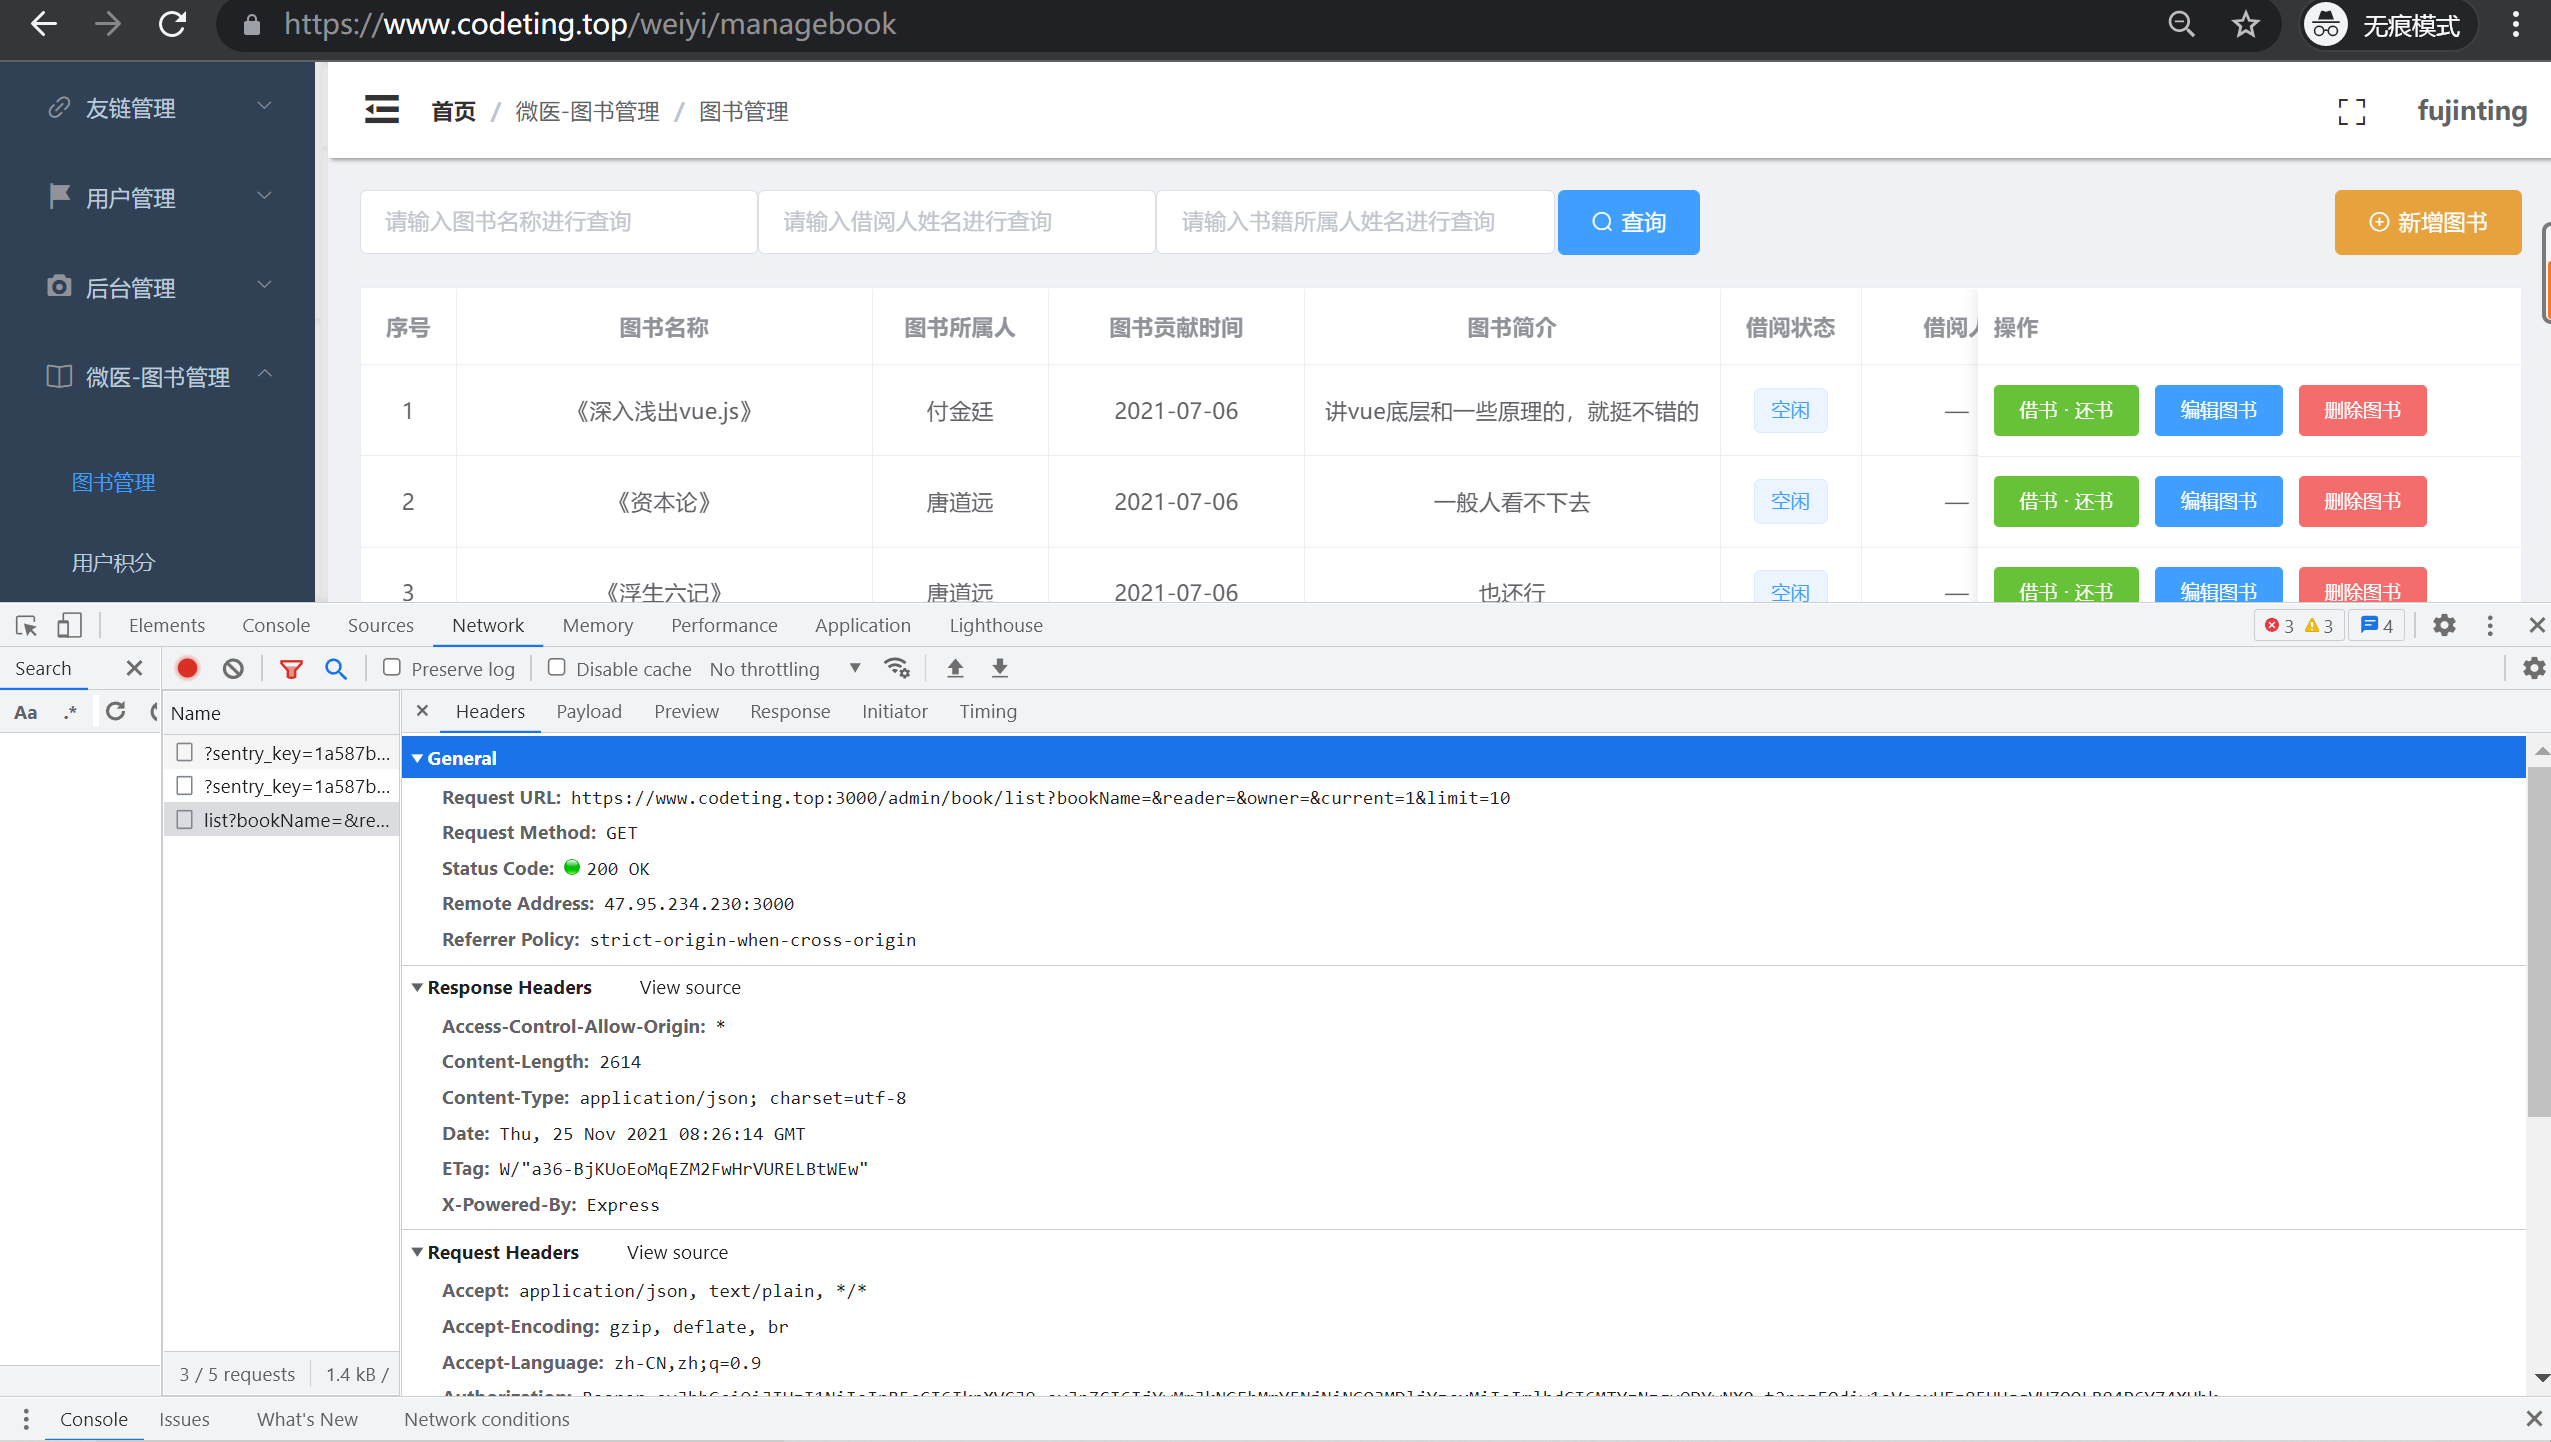Switch to the Payload tab
The image size is (2551, 1442).
point(589,711)
